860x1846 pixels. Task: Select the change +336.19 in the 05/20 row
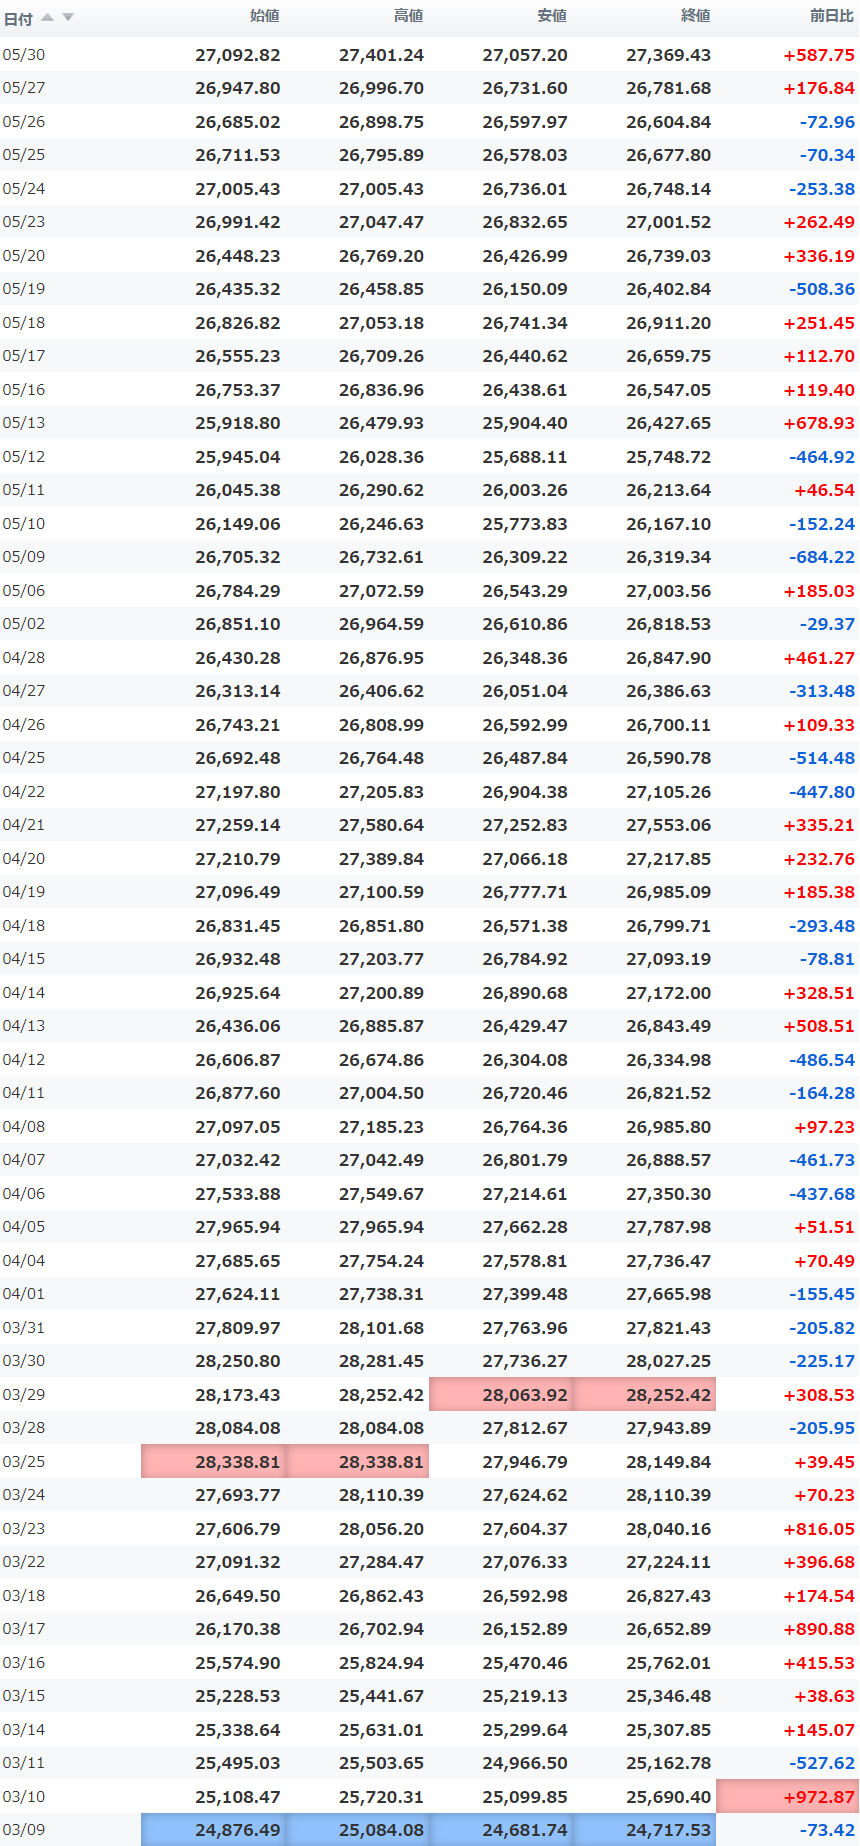[x=819, y=256]
